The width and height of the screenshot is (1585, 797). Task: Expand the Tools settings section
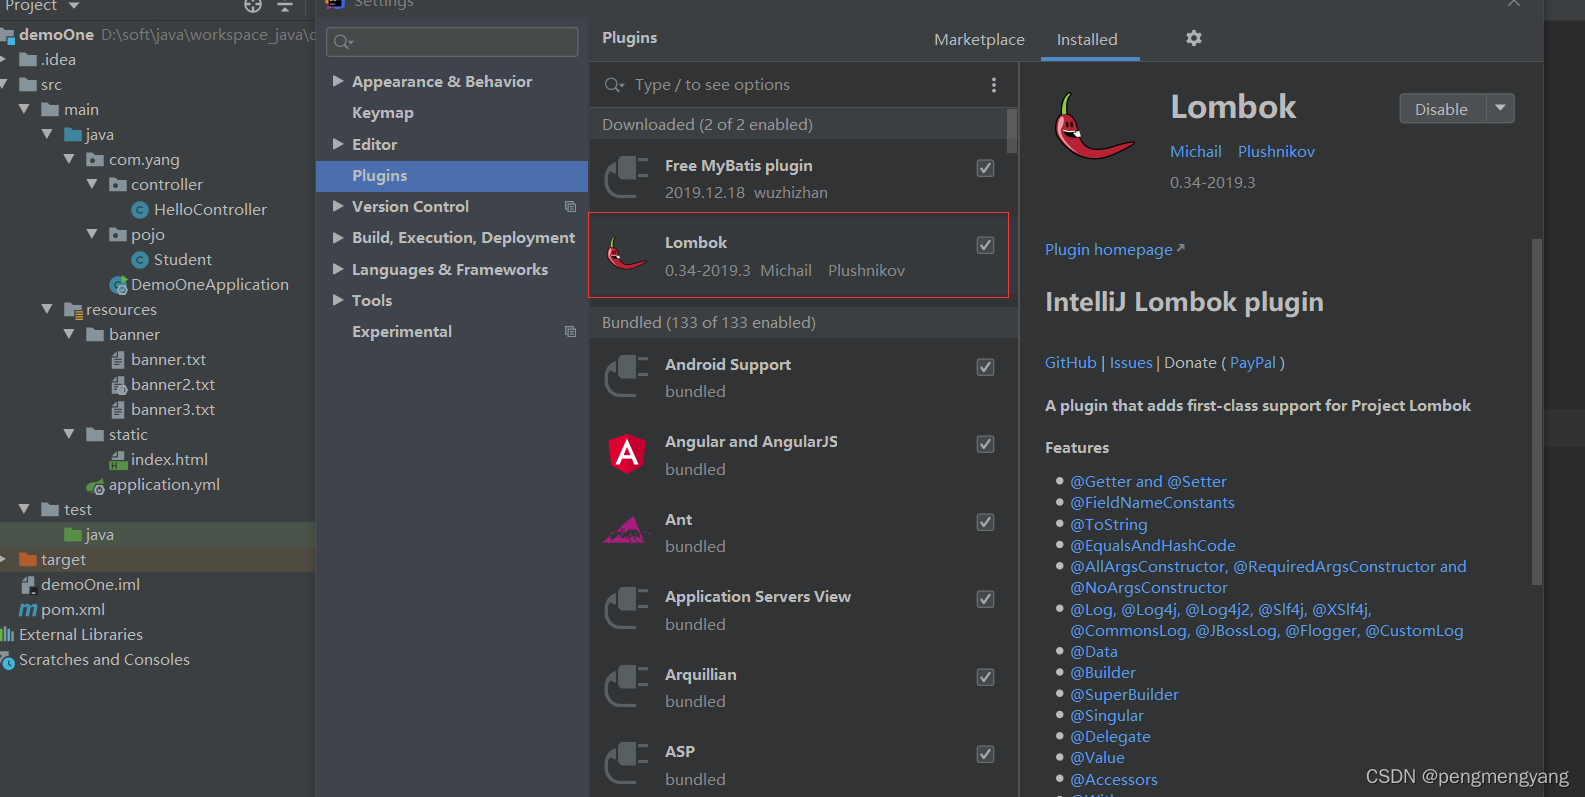(338, 300)
